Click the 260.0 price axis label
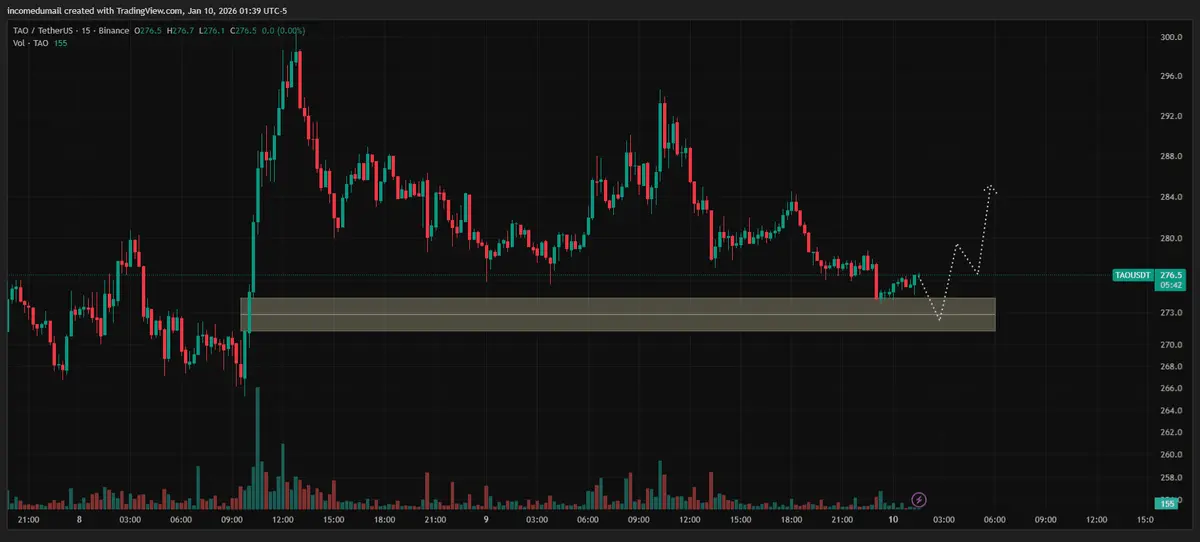1200x542 pixels. (1172, 455)
